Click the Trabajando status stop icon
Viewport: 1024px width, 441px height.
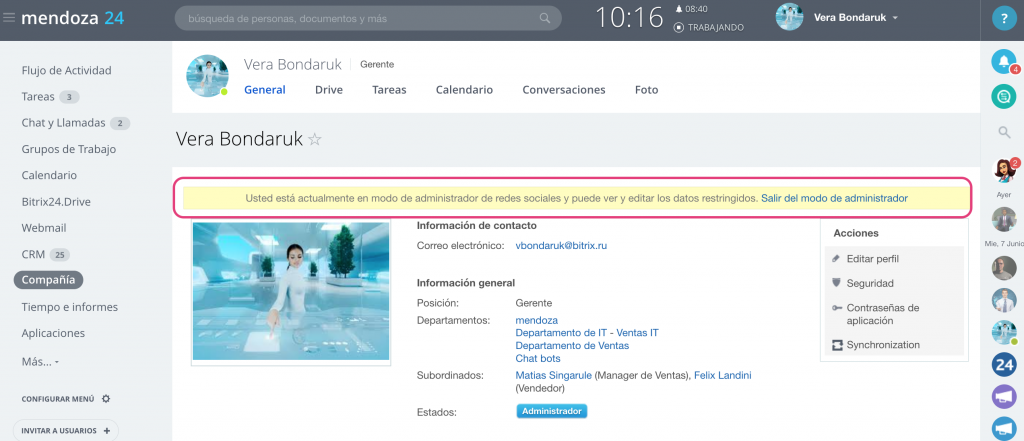[x=679, y=27]
